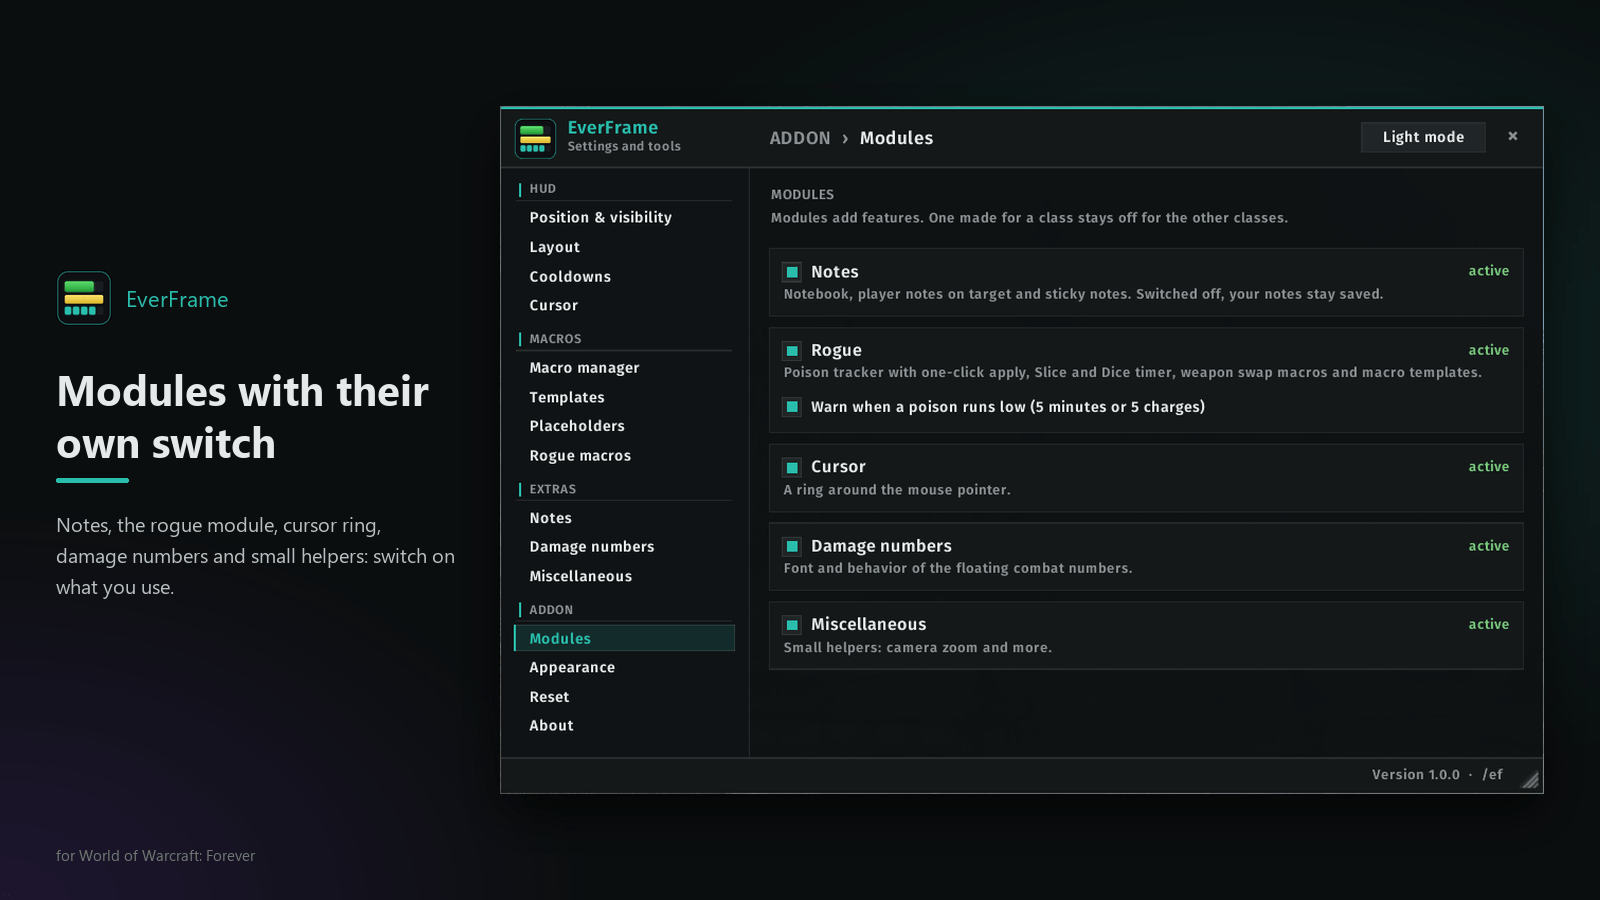Click the Notes module active status
Screen dimensions: 1600x900
click(1488, 271)
